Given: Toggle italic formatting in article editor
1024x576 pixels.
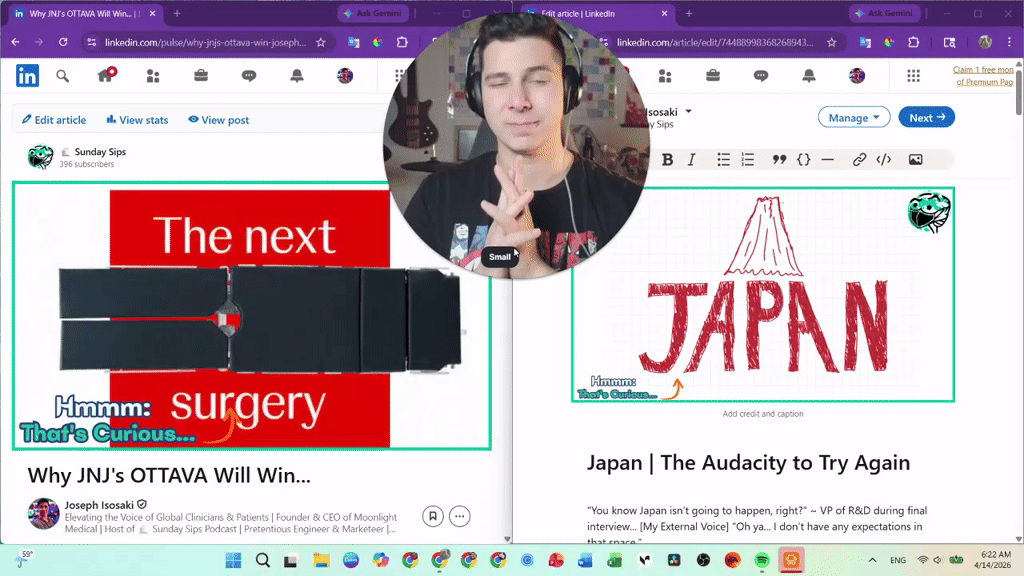Looking at the screenshot, I should [x=692, y=159].
